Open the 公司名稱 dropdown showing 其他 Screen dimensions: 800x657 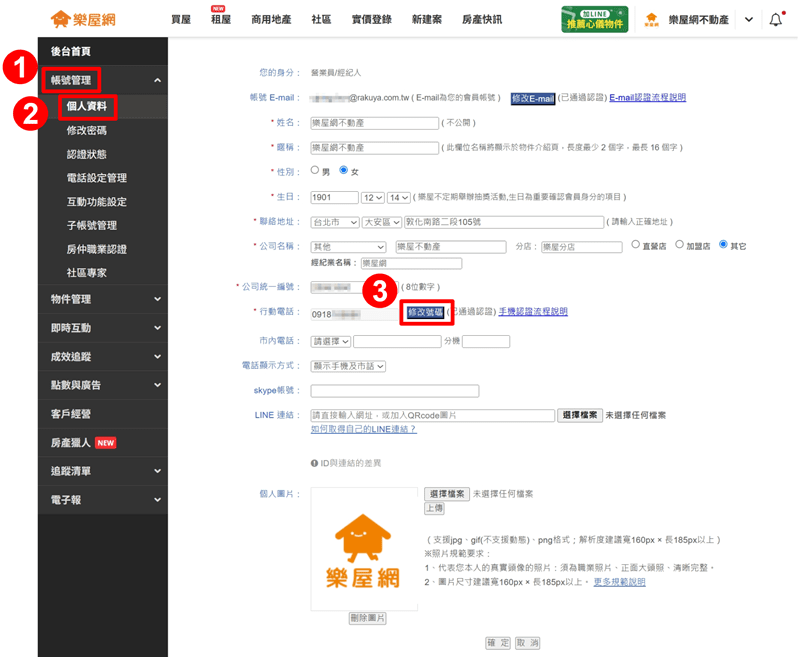(x=348, y=247)
